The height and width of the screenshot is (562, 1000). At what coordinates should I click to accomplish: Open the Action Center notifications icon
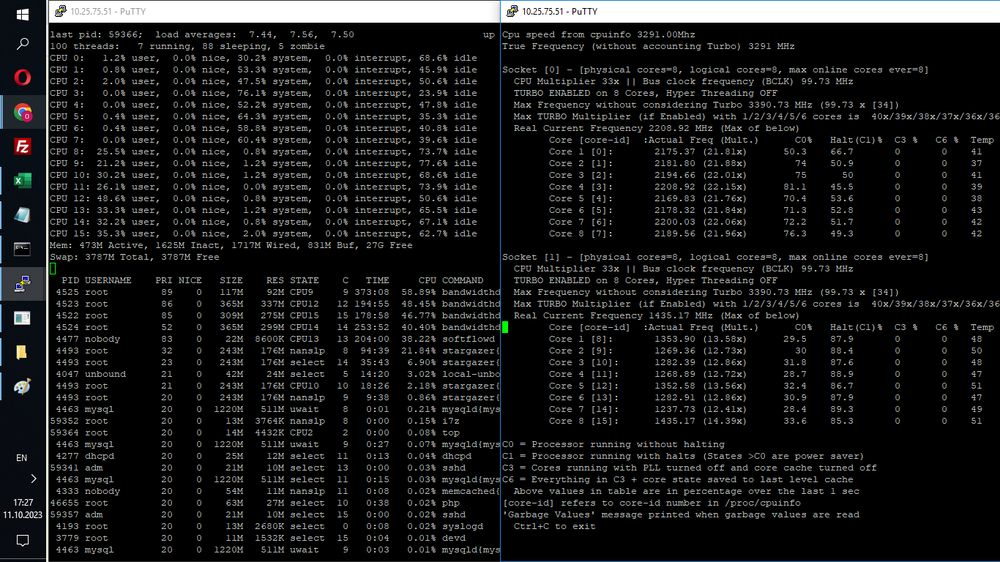click(x=22, y=540)
